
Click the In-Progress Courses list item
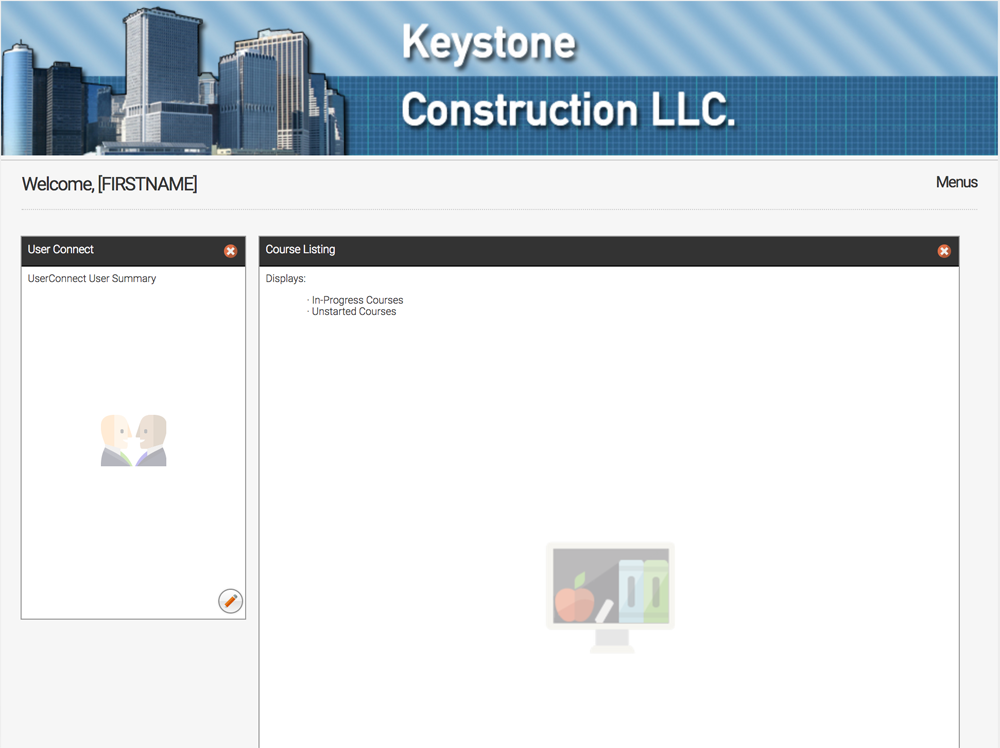click(x=357, y=300)
